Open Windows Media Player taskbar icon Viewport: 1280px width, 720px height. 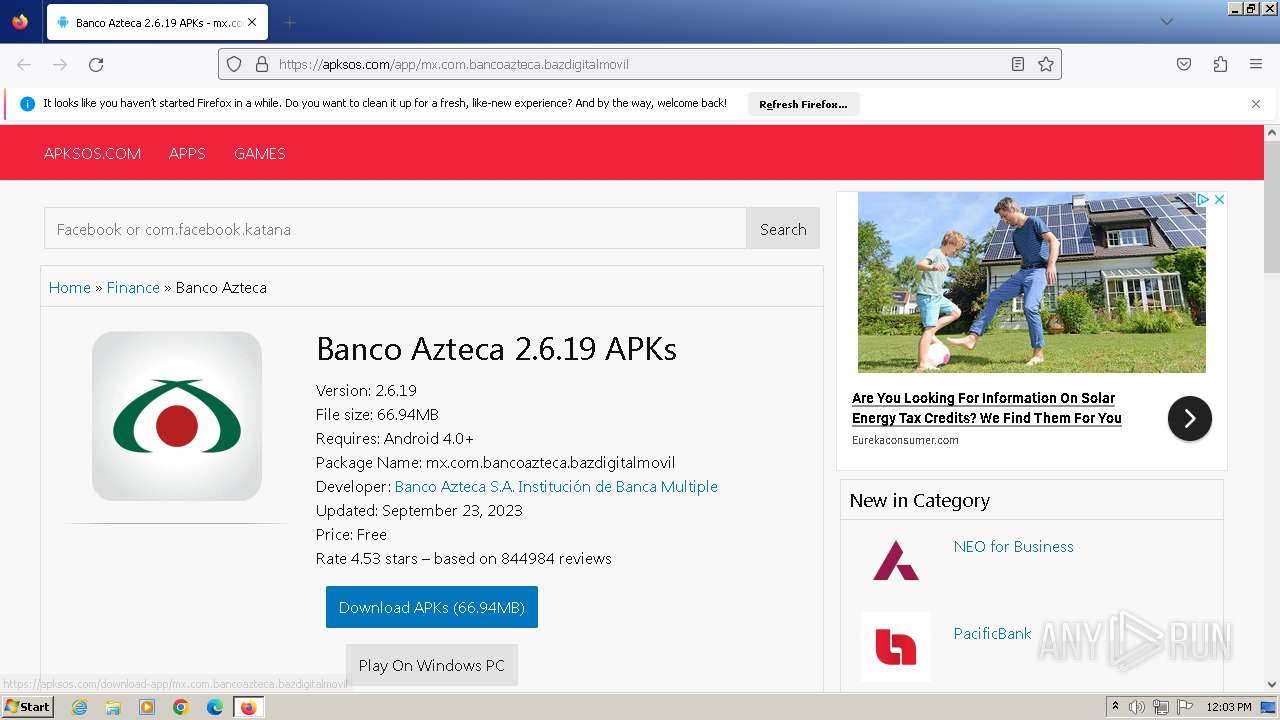tap(147, 707)
